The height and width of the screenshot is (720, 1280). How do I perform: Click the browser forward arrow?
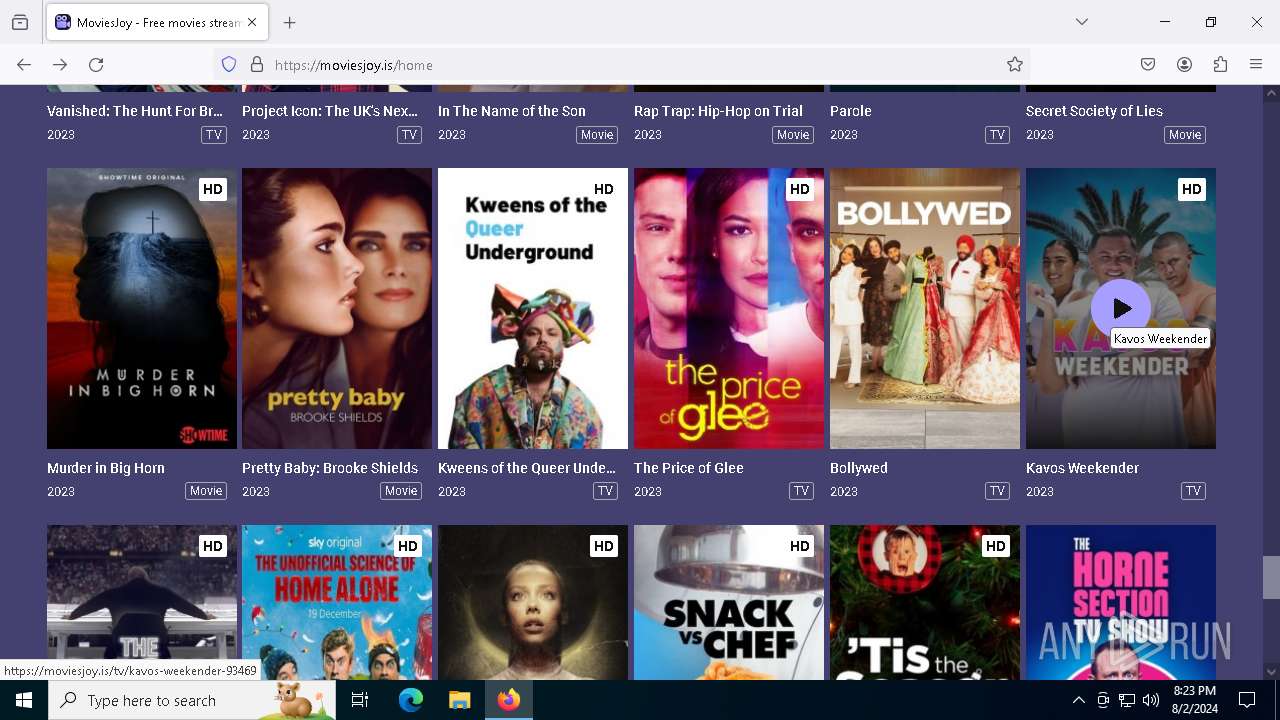(x=60, y=65)
